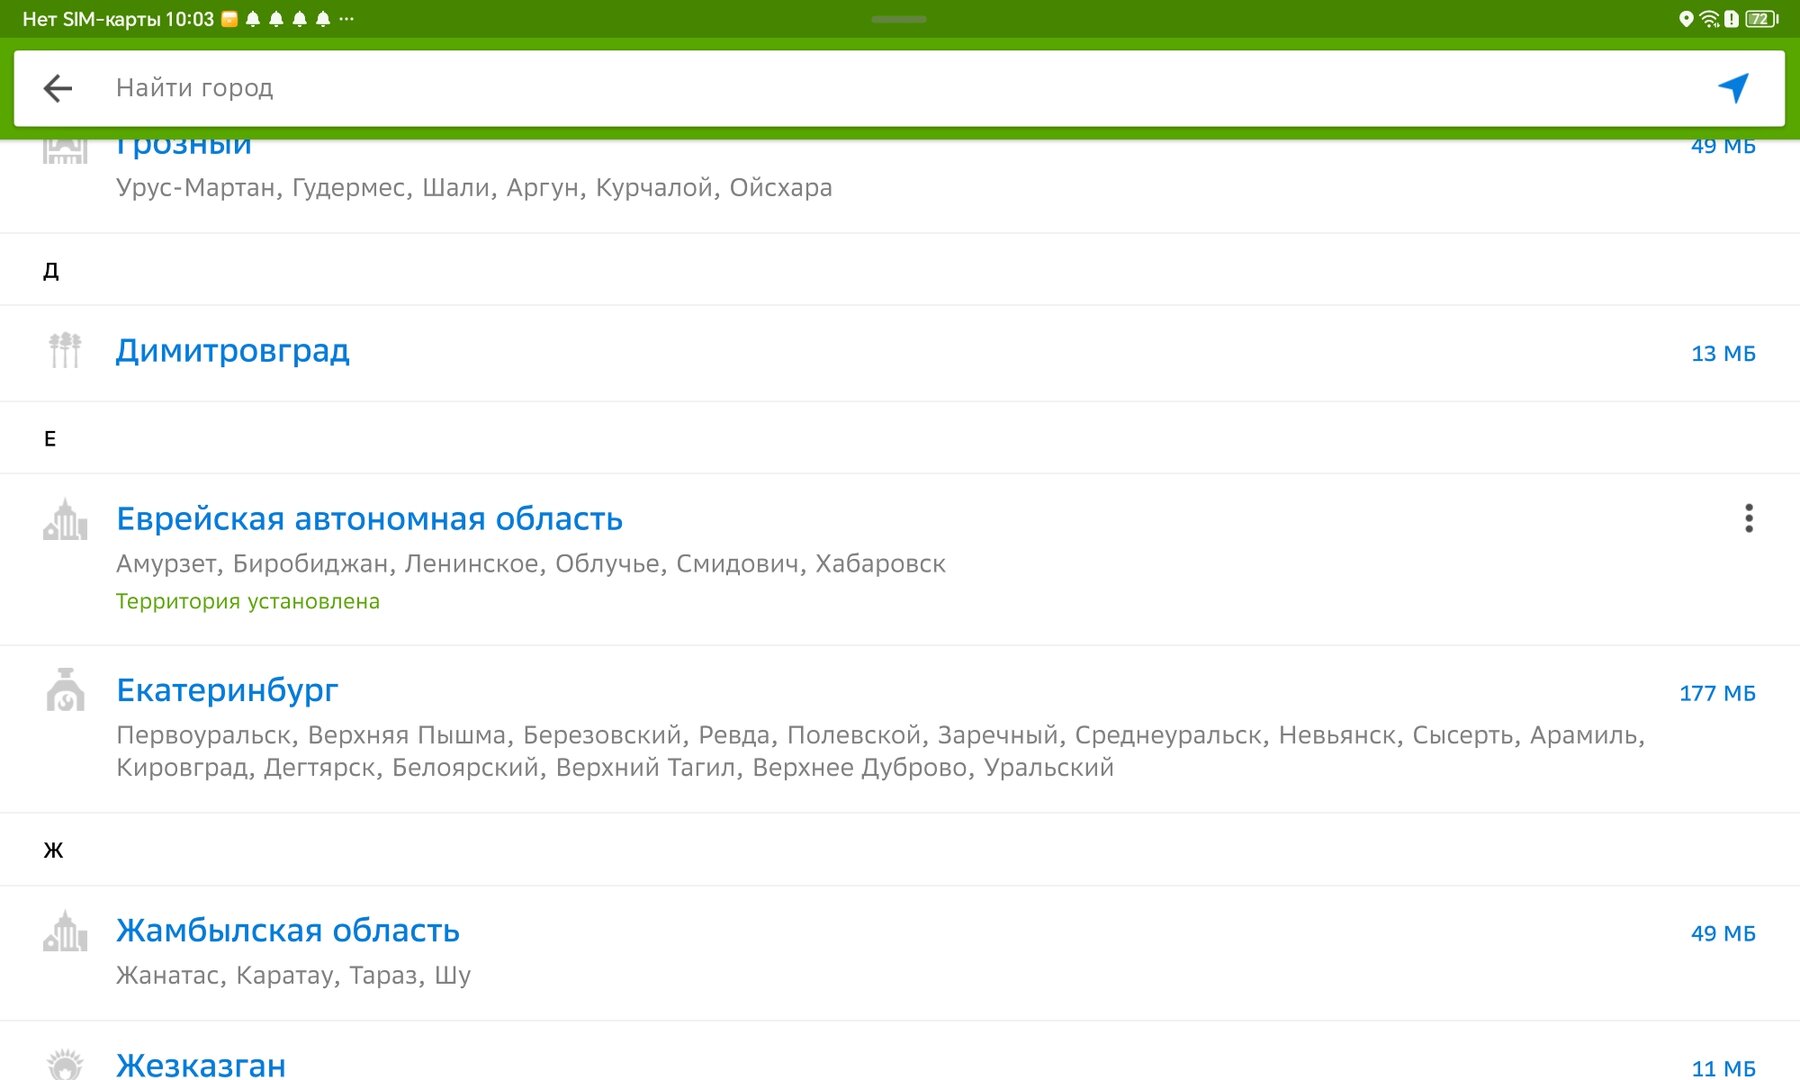This screenshot has width=1800, height=1080.
Task: Focus the "Найти город" search field
Action: [x=800, y=88]
